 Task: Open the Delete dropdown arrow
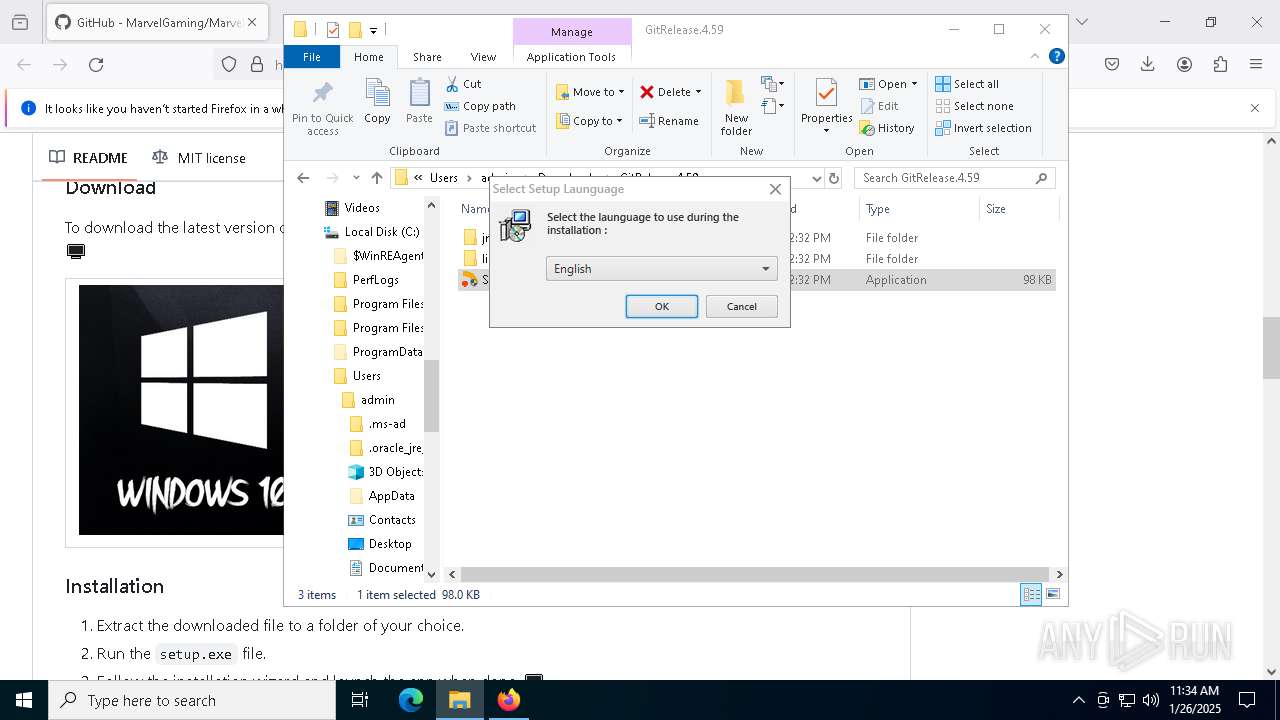698,92
